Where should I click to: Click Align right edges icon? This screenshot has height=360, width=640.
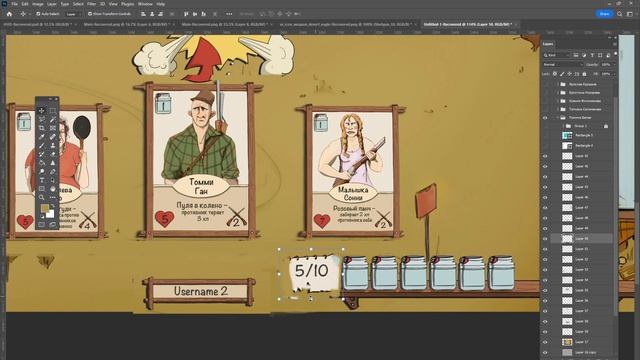coord(161,14)
